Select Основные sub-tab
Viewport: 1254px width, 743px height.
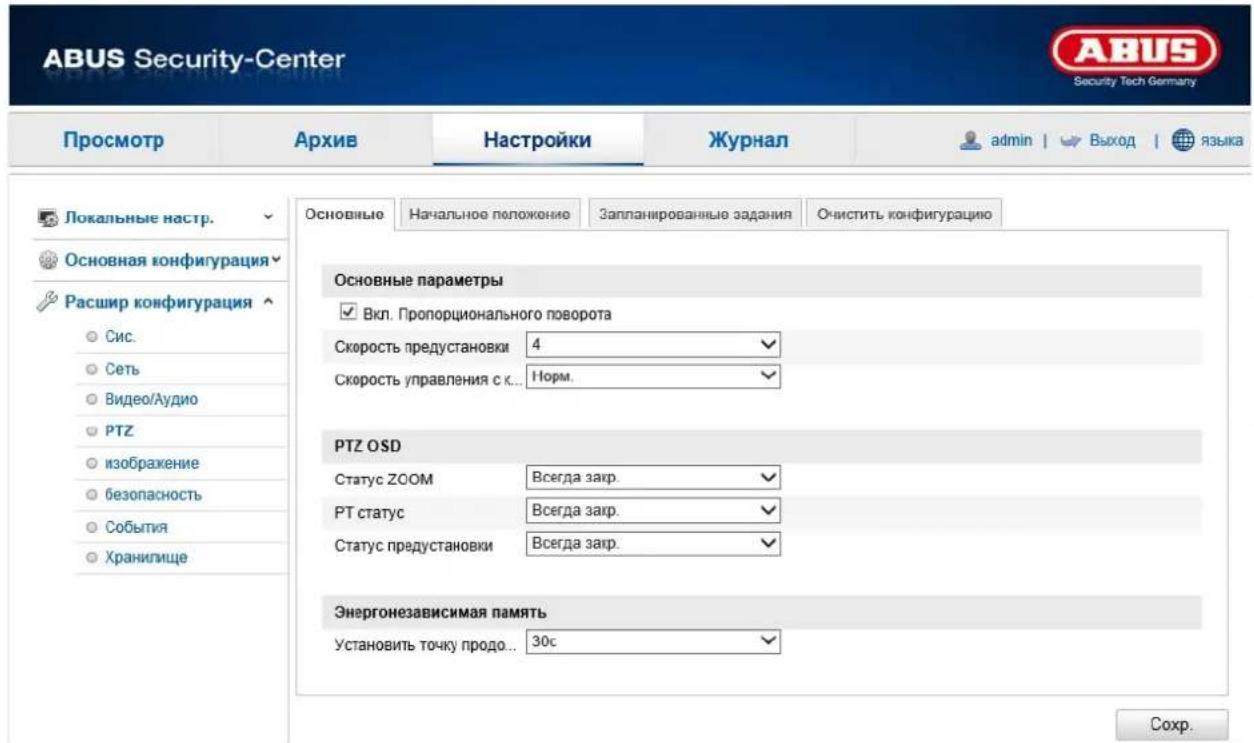click(x=344, y=214)
